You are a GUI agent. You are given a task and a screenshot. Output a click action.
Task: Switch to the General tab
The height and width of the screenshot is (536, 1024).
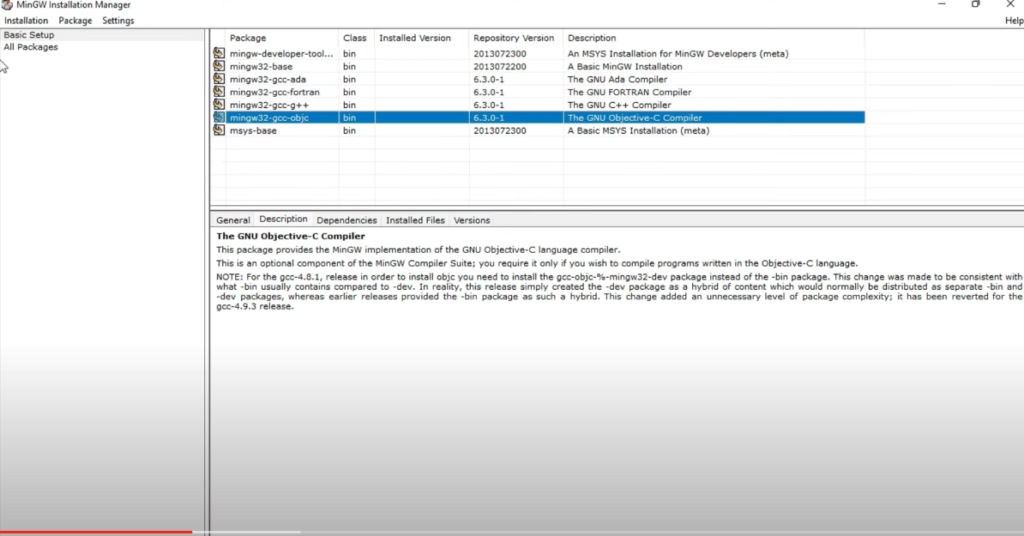point(233,221)
